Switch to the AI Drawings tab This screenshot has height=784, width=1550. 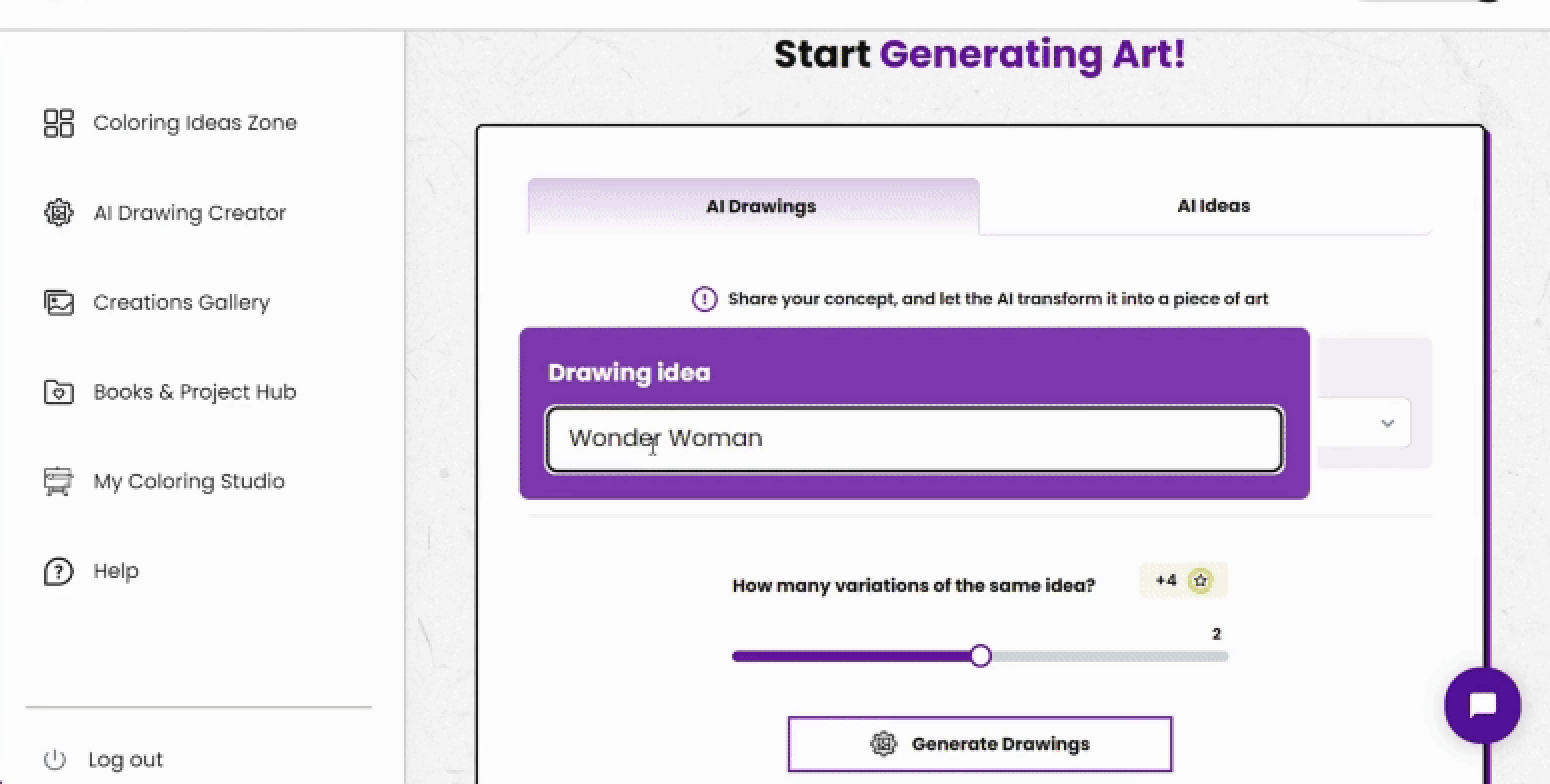click(x=761, y=206)
